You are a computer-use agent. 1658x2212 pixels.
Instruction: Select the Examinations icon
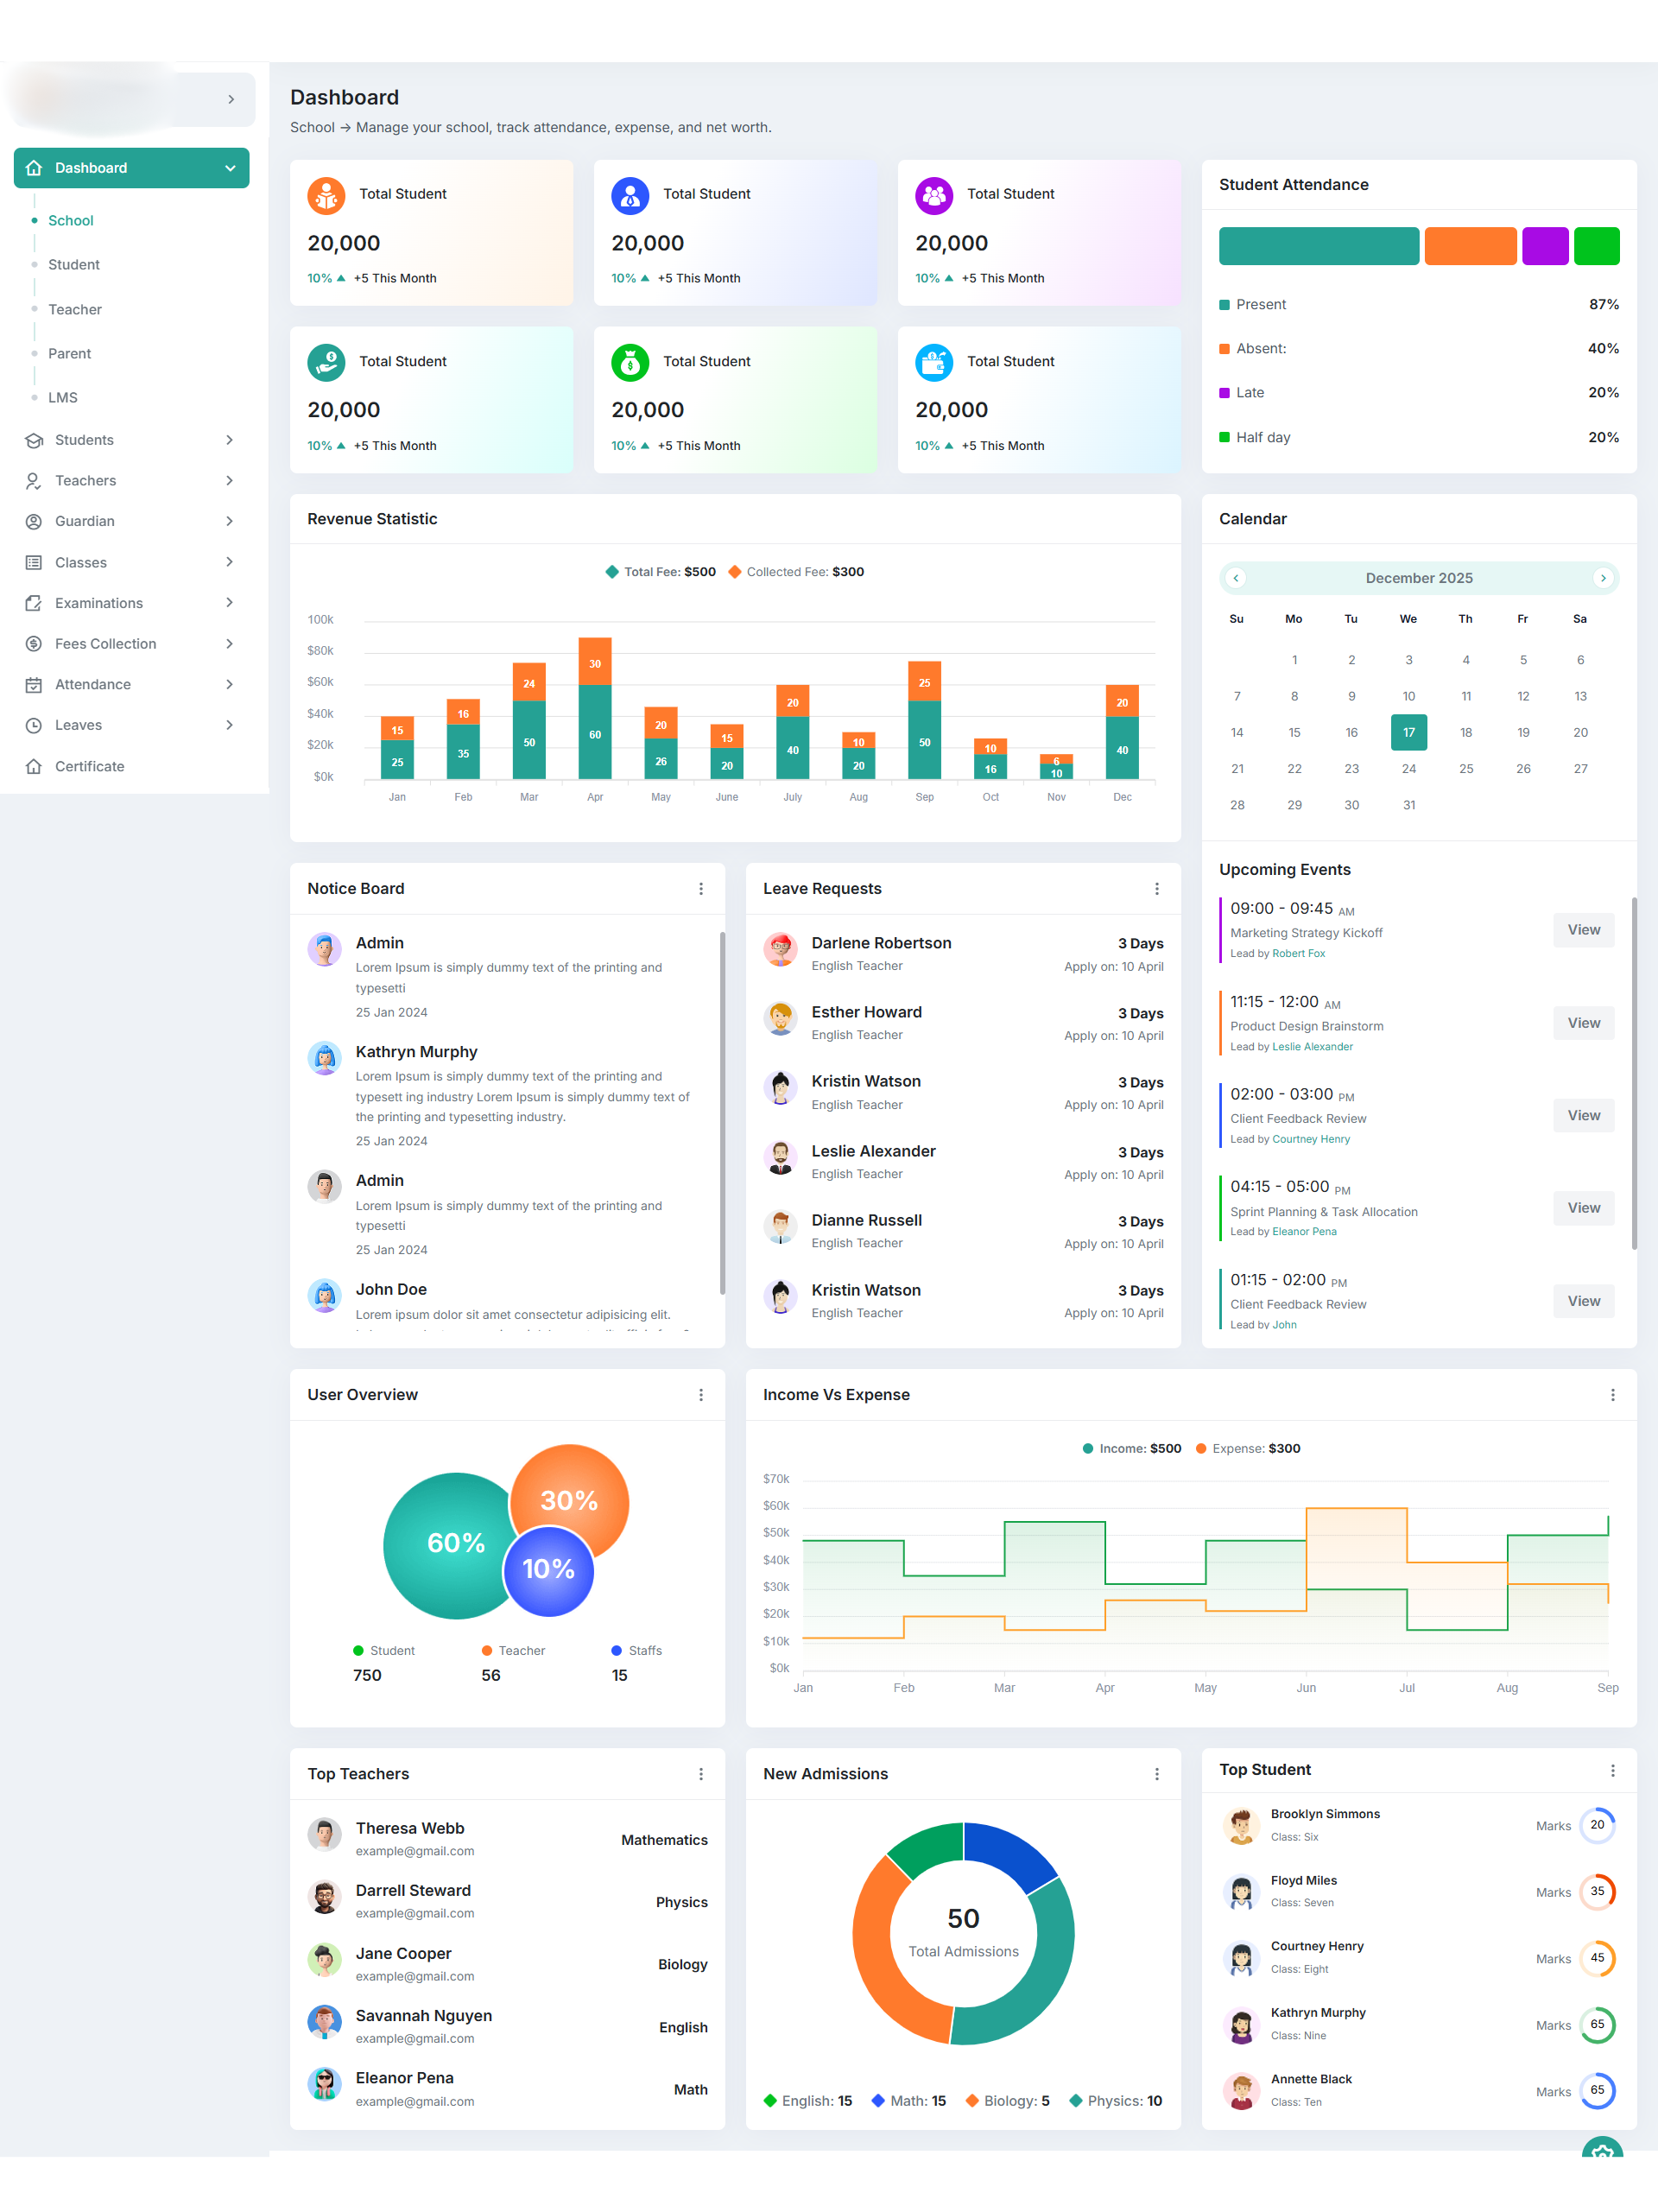[x=34, y=603]
